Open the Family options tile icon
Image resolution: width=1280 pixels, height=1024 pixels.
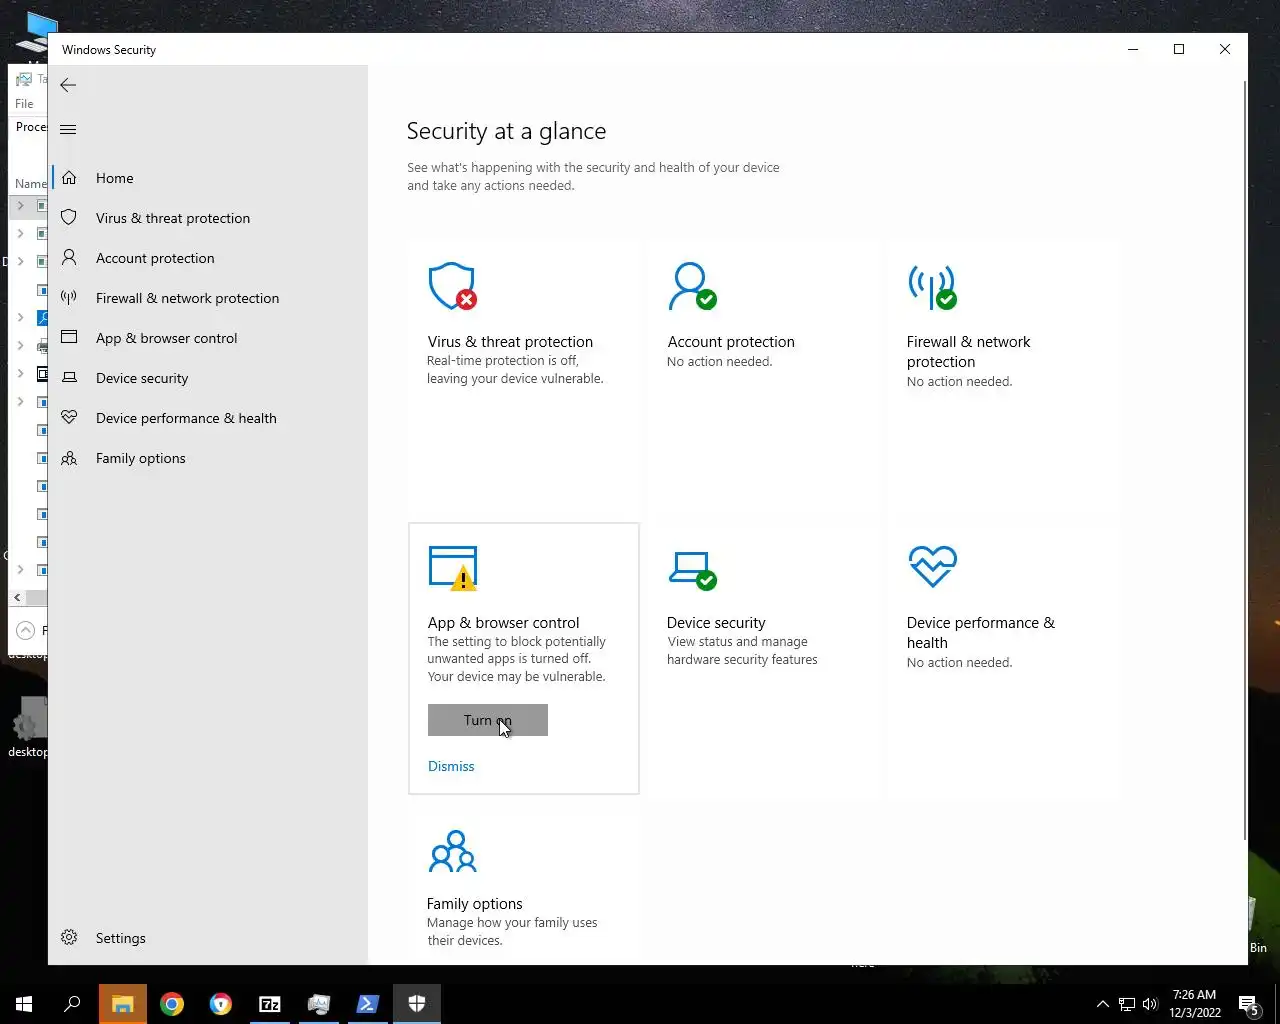[452, 851]
